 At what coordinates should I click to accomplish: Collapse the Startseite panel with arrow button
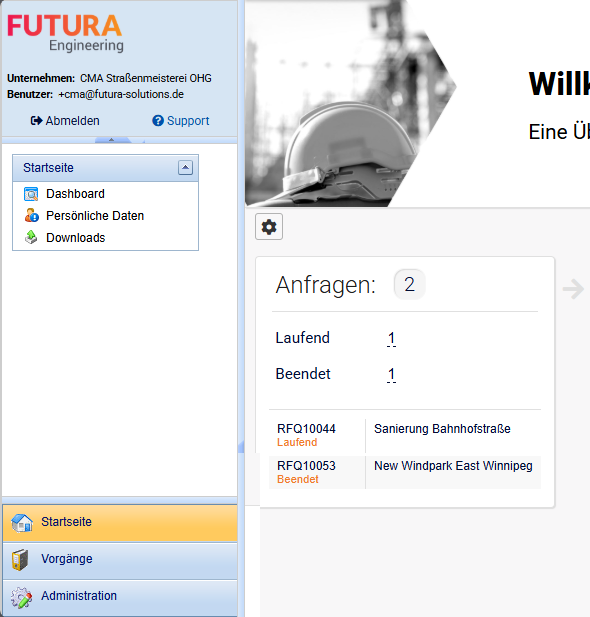[x=185, y=168]
